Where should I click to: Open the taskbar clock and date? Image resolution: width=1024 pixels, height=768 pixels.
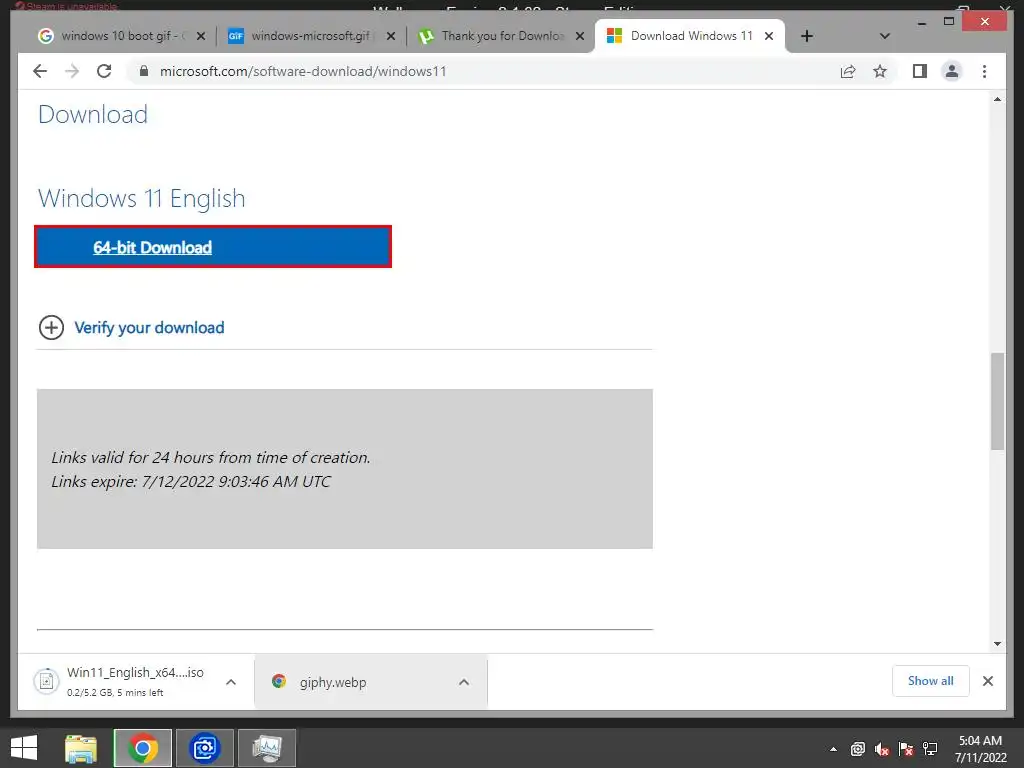click(x=980, y=749)
